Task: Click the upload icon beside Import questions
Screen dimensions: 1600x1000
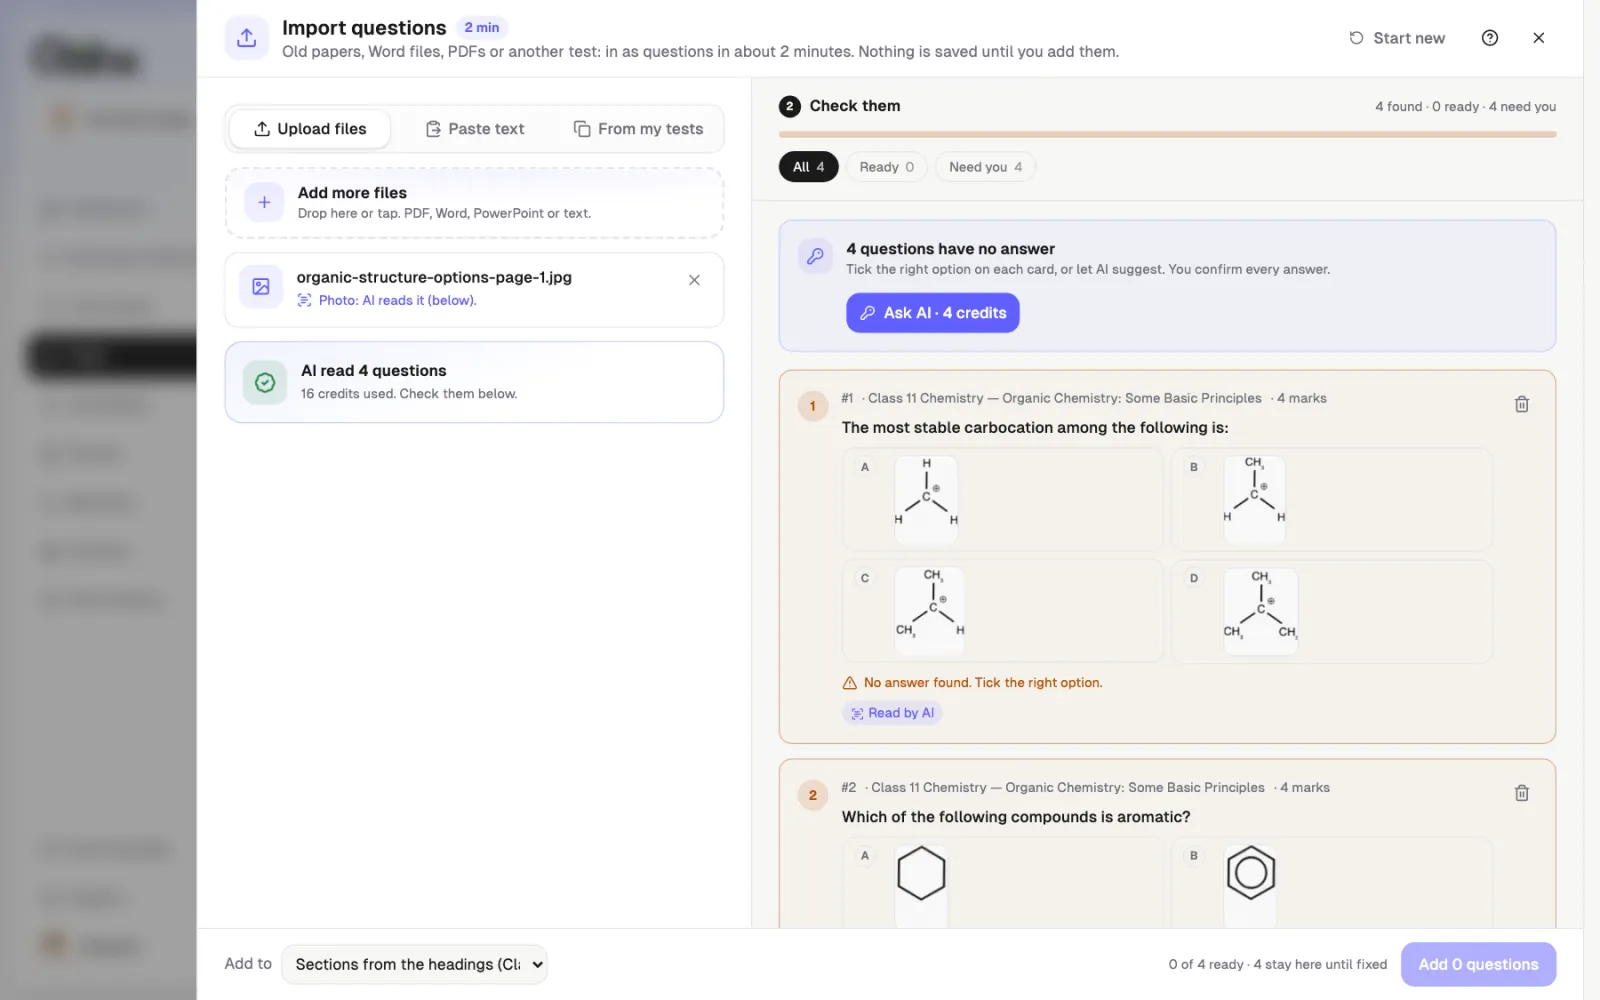Action: pos(246,38)
